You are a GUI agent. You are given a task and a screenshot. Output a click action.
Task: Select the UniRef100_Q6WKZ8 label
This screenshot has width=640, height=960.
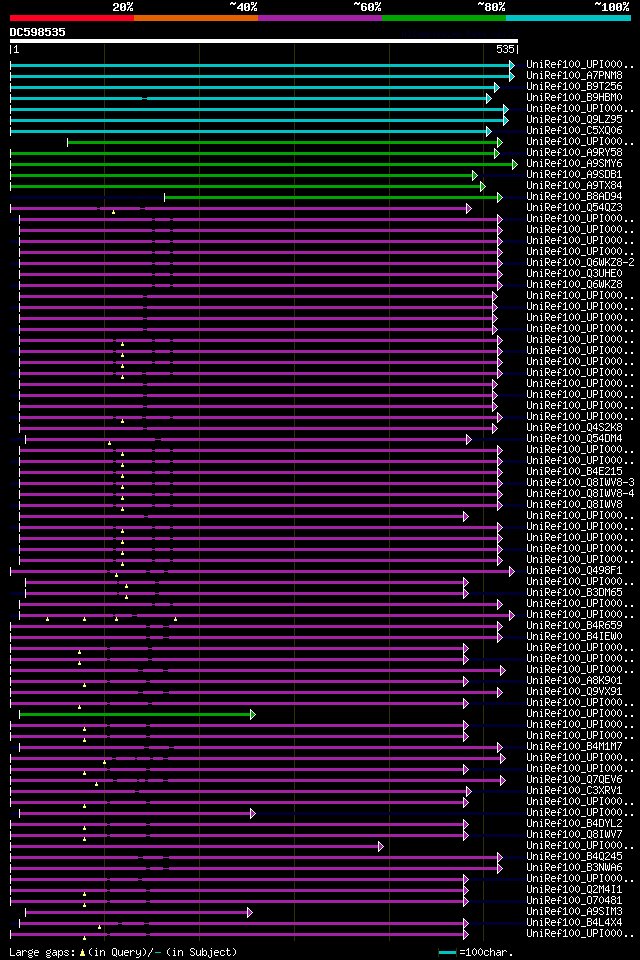pos(574,285)
